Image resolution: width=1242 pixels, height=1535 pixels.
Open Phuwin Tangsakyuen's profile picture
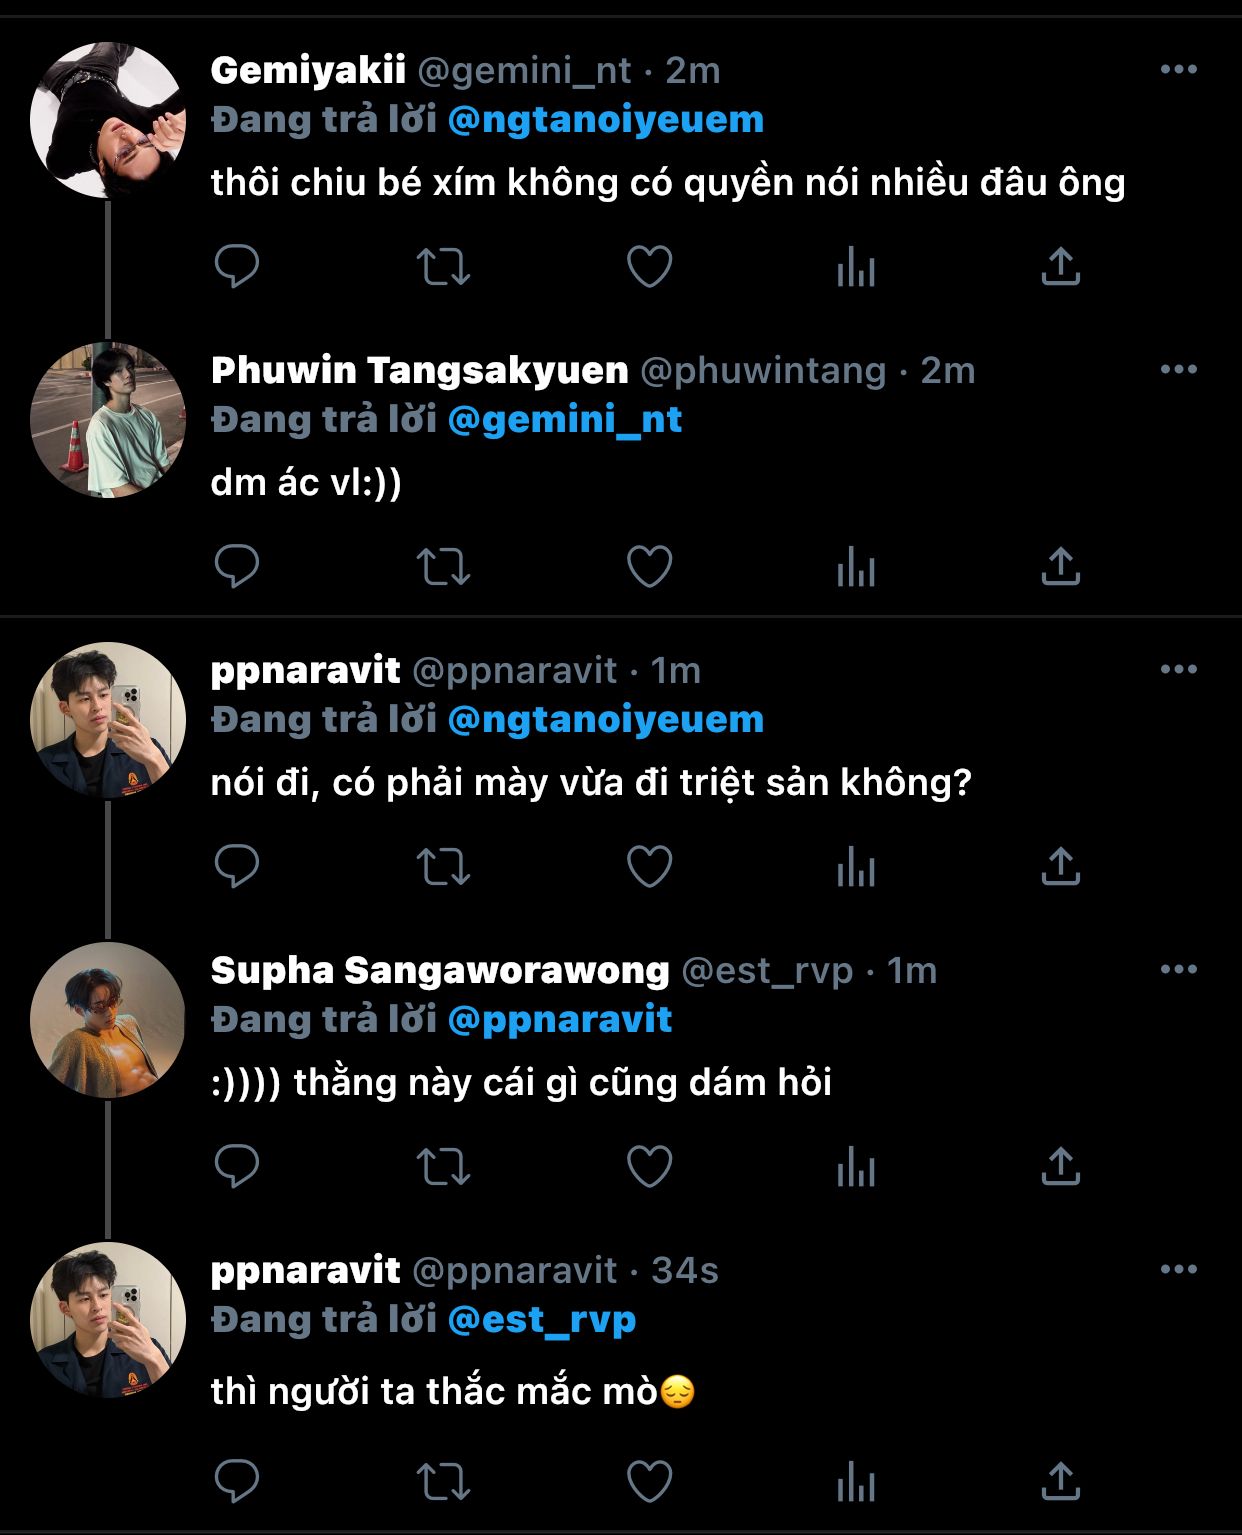tap(108, 420)
